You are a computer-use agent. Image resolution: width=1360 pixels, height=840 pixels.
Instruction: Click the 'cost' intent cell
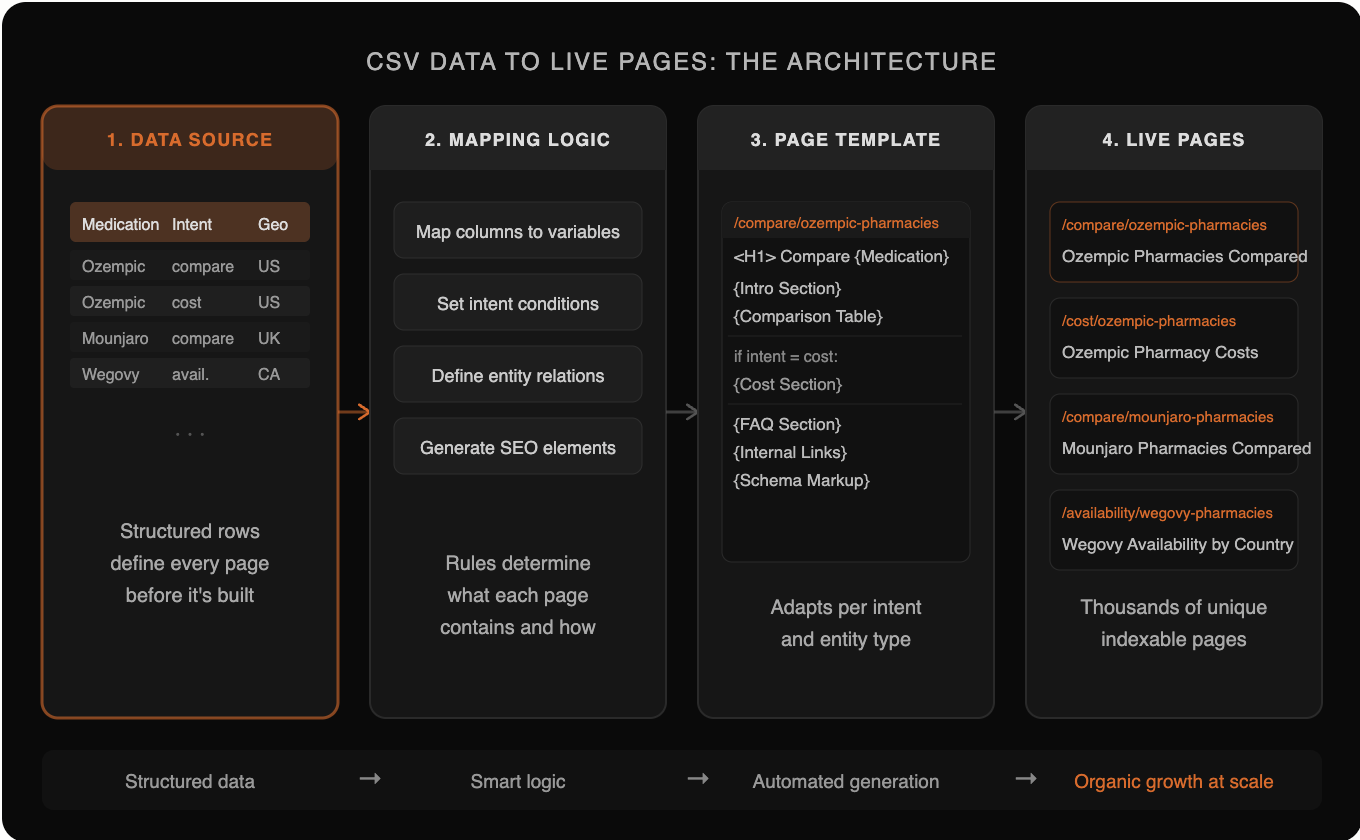(186, 302)
